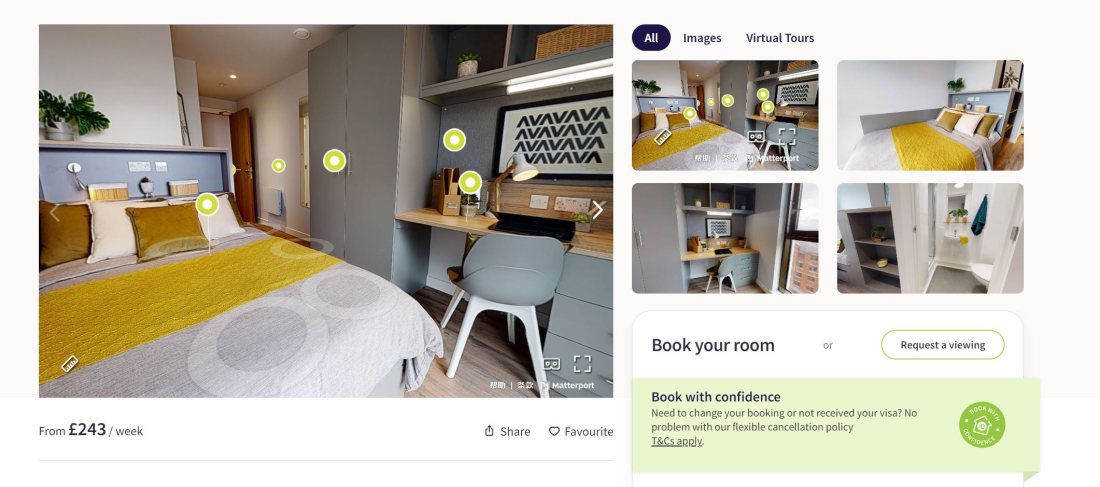Switch to the Images tab
The height and width of the screenshot is (487, 1100).
702,38
